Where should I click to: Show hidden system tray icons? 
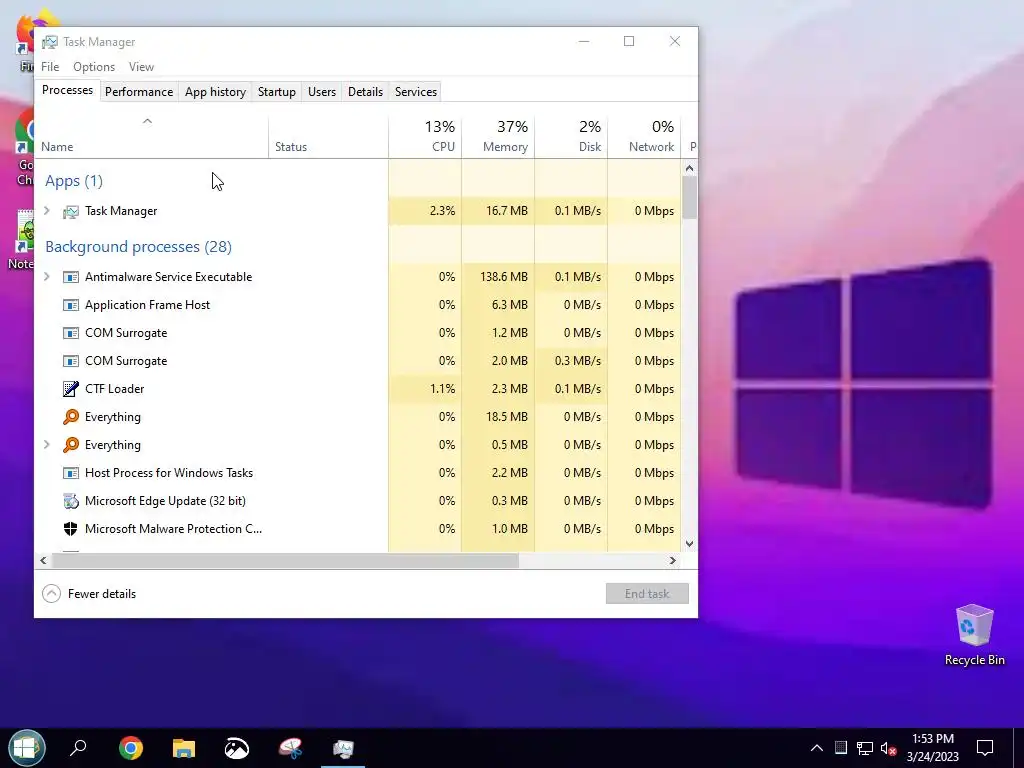(816, 748)
